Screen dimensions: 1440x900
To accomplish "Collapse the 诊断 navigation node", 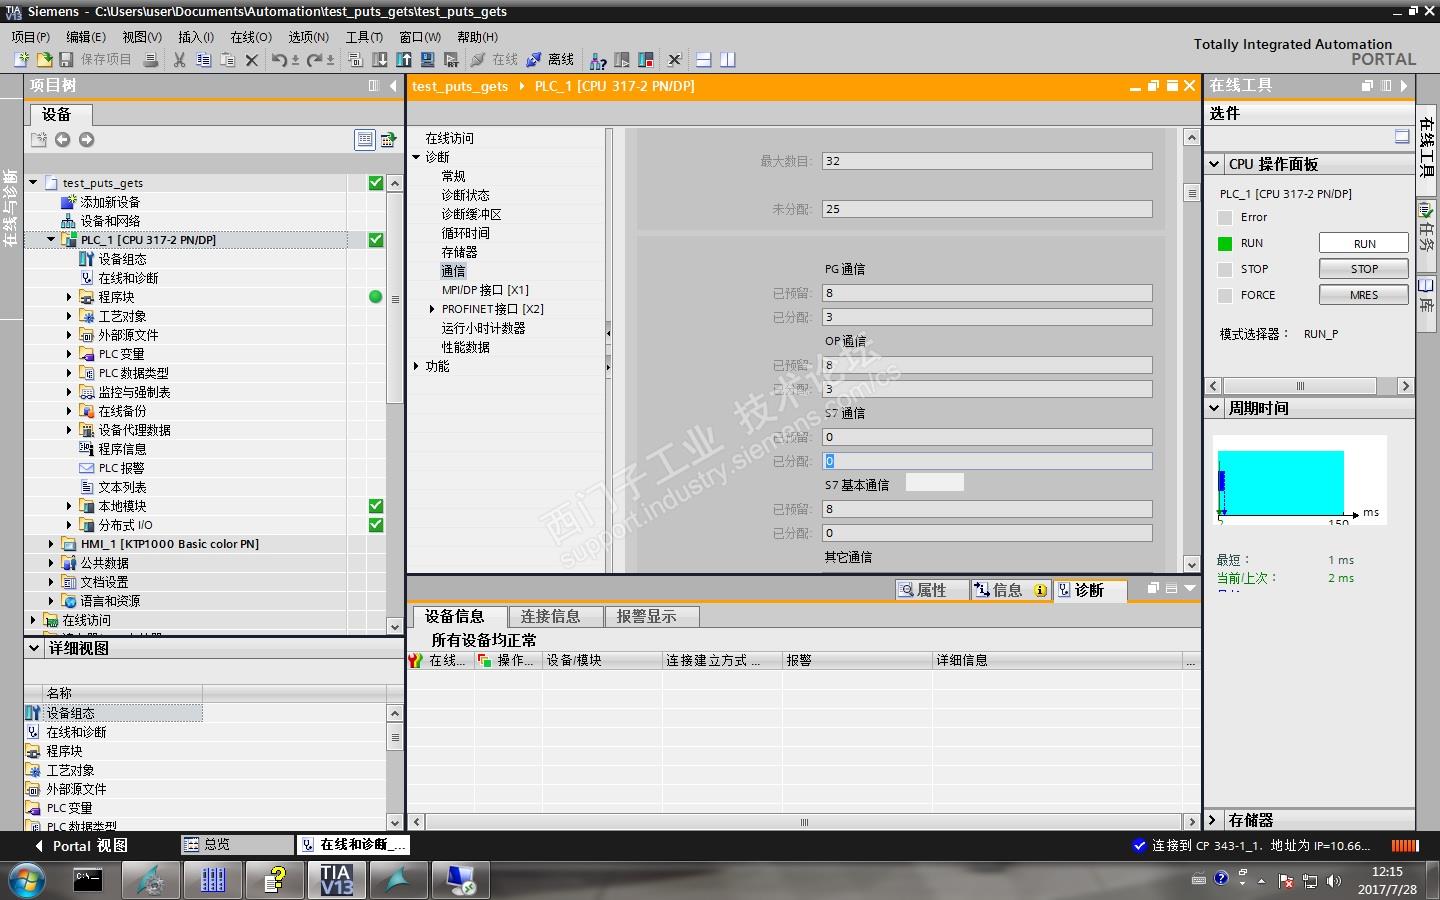I will (x=416, y=157).
